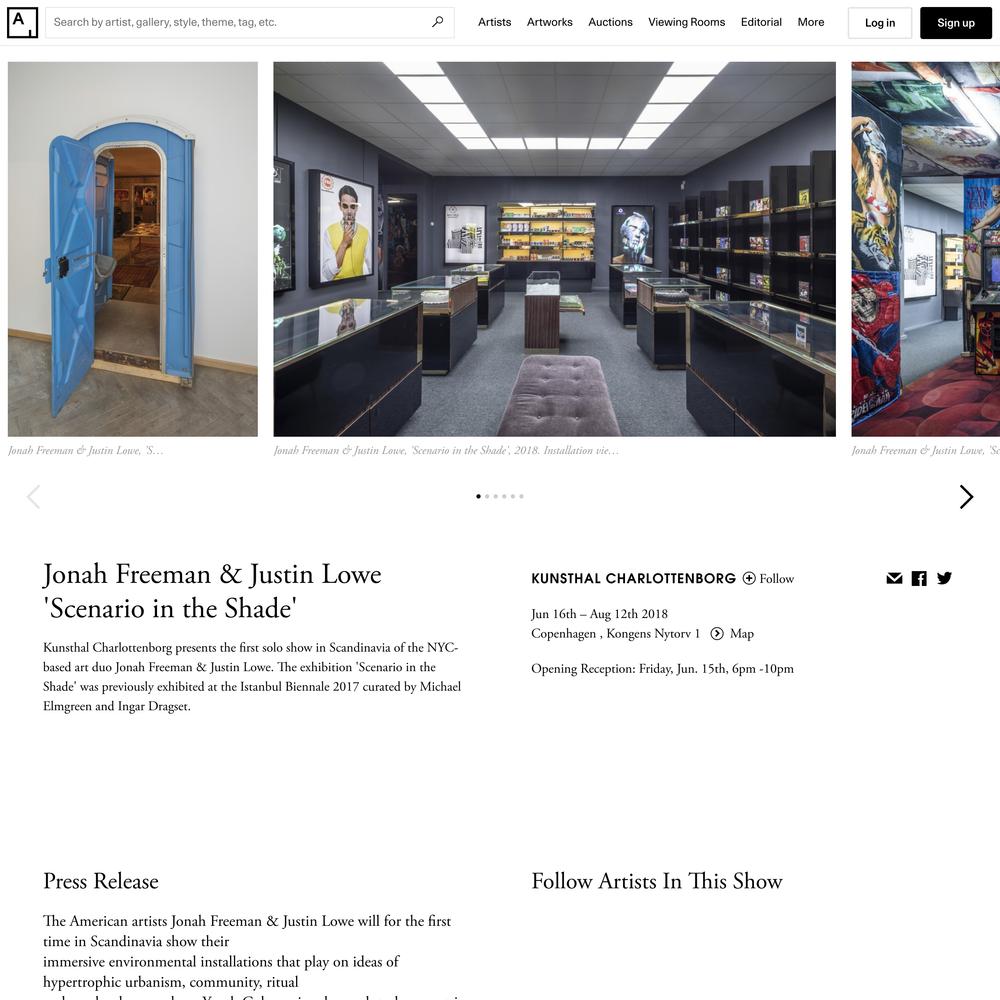The image size is (1000, 1000).
Task: Open the Artists menu item
Action: click(494, 22)
